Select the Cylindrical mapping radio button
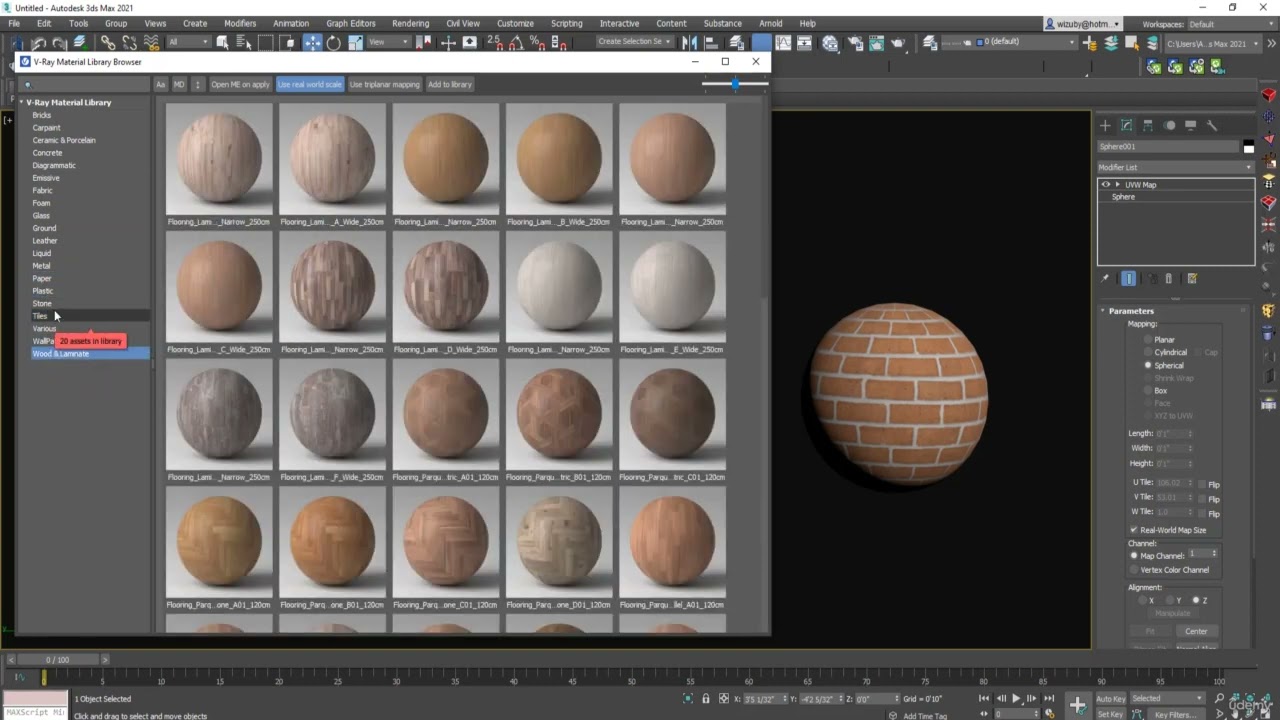This screenshot has height=720, width=1280. [x=1148, y=352]
